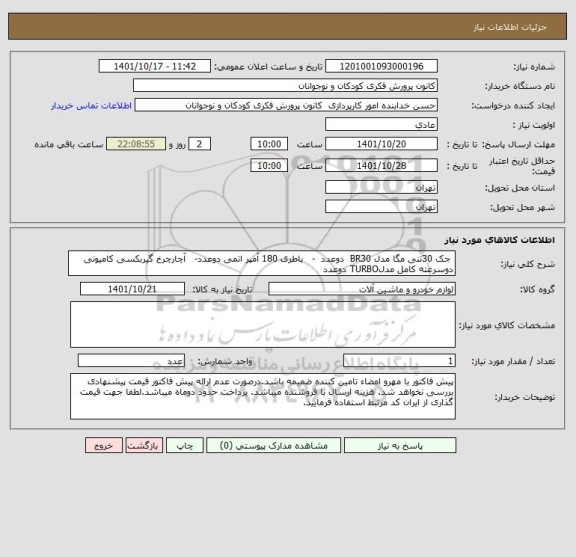Select the شماره نیاز number field
The width and height of the screenshot is (576, 557).
(x=381, y=66)
